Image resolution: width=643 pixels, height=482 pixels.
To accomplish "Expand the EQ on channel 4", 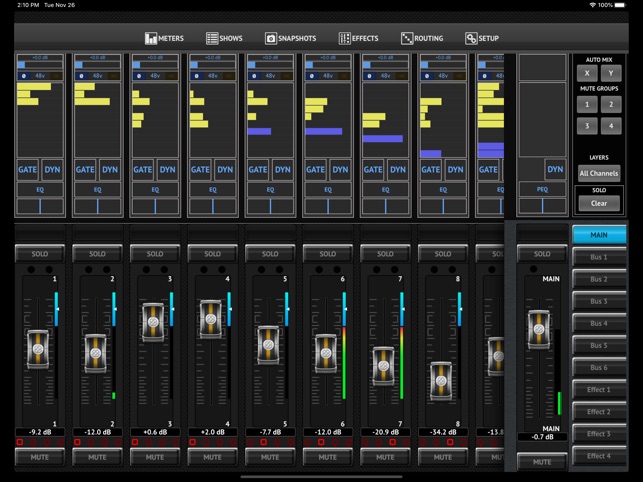I will 213,189.
